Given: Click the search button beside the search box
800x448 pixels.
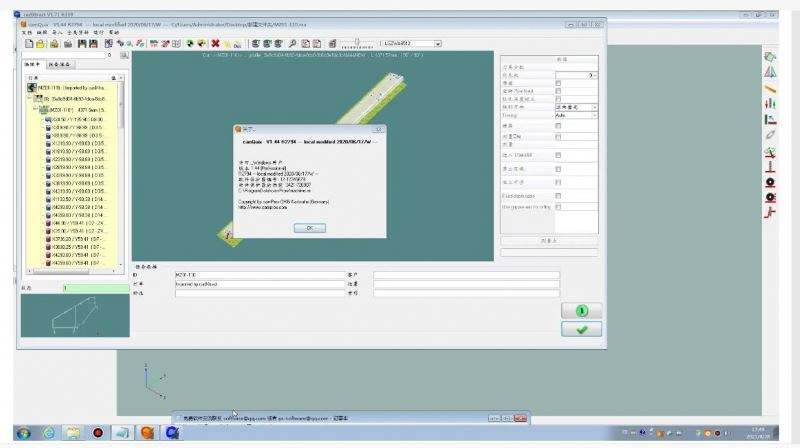Looking at the screenshot, I should tap(124, 55).
